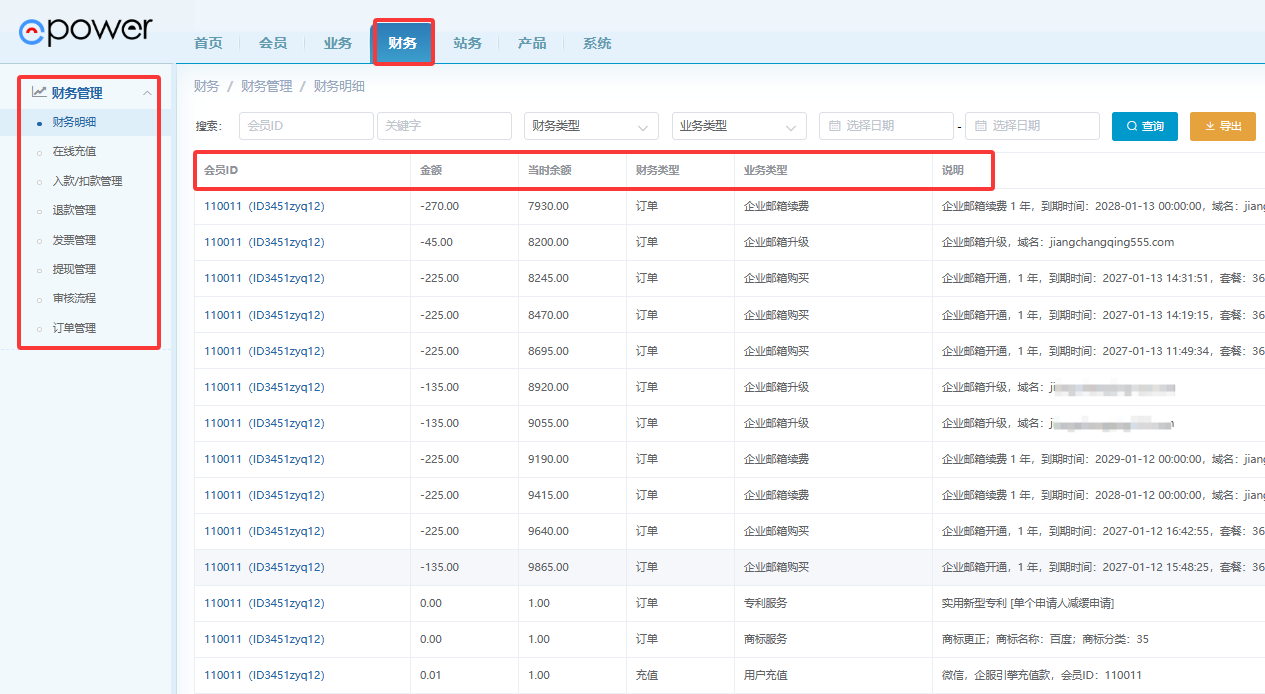Click the ePower logo
The width and height of the screenshot is (1265, 694).
pos(86,30)
